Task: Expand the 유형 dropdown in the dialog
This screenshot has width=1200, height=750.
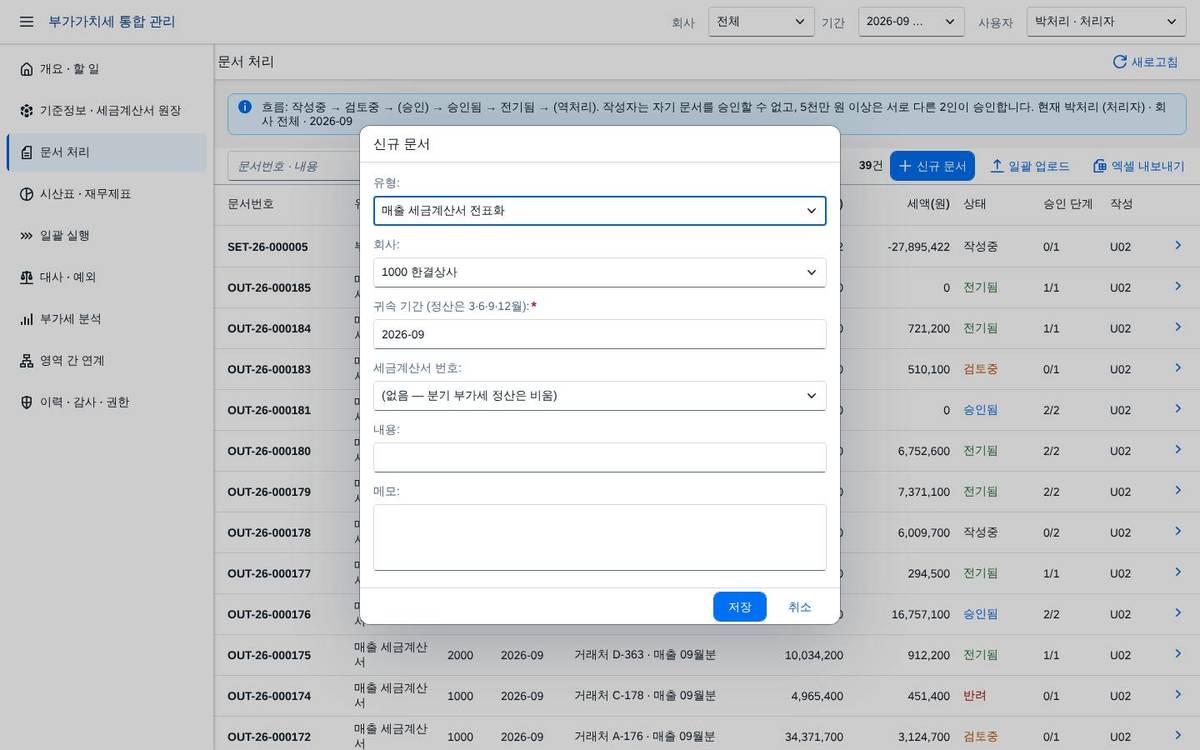Action: pos(600,211)
